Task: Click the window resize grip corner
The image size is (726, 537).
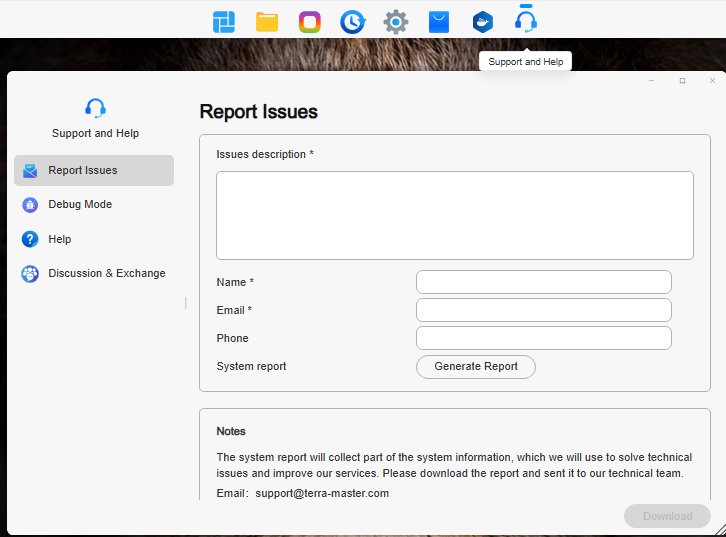Action: [720, 531]
